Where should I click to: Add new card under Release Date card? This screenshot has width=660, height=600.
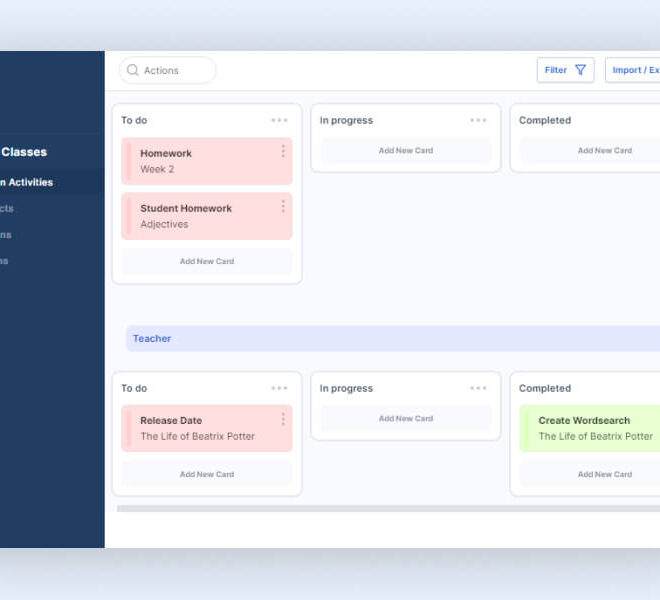click(x=207, y=474)
